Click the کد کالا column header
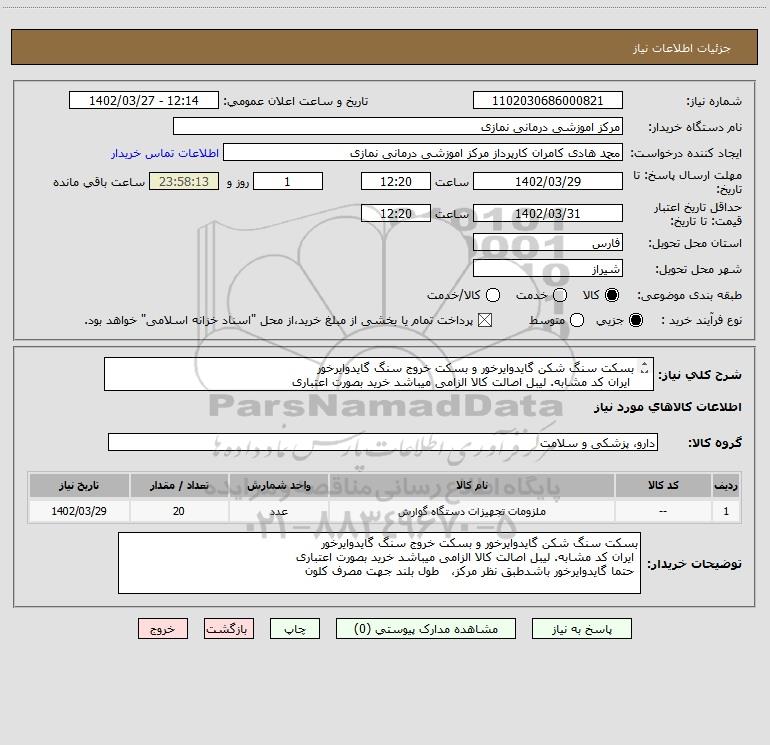Screen dimensions: 770x745 (663, 485)
